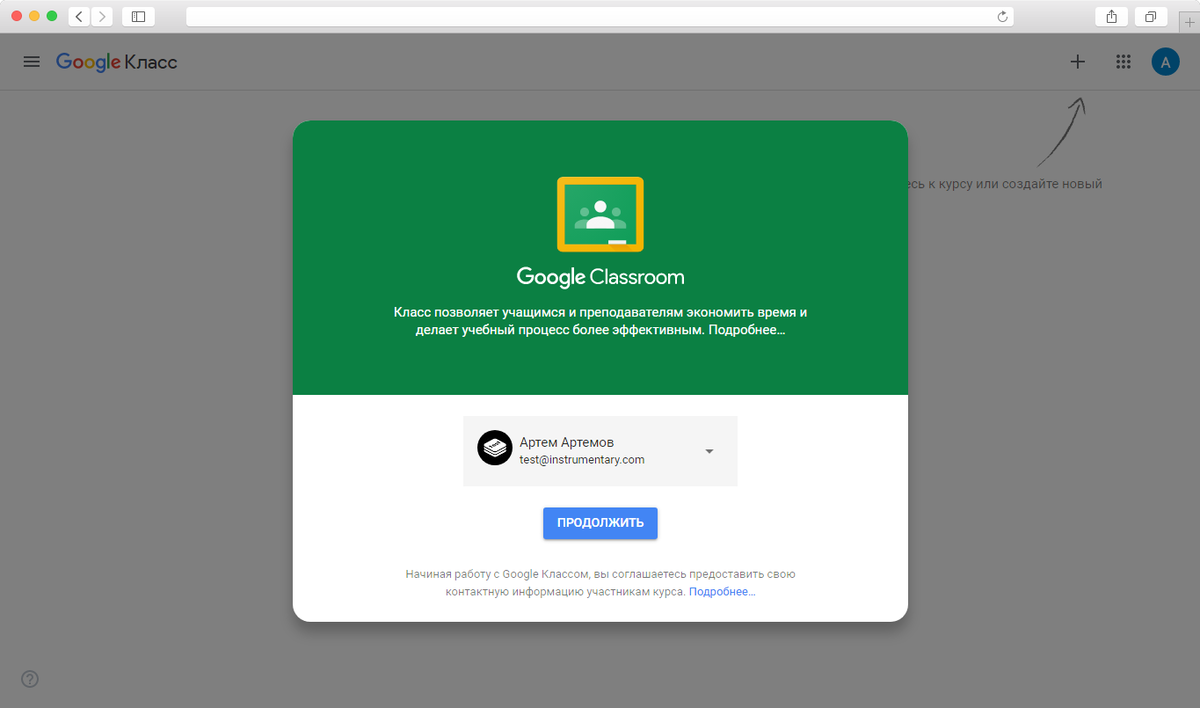Click the test@instrumentary.com email text
The width and height of the screenshot is (1200, 708).
point(582,460)
